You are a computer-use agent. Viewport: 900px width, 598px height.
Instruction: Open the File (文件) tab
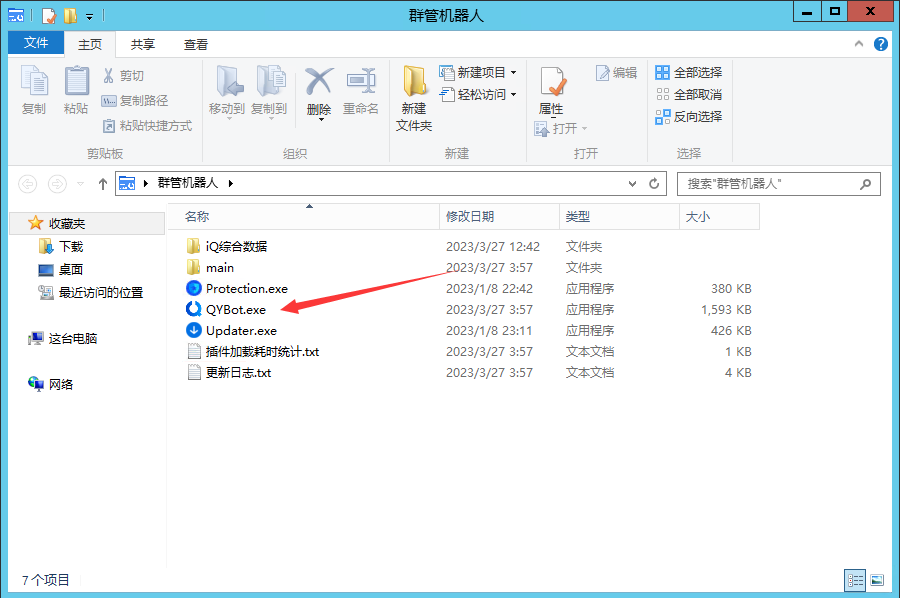coord(36,42)
